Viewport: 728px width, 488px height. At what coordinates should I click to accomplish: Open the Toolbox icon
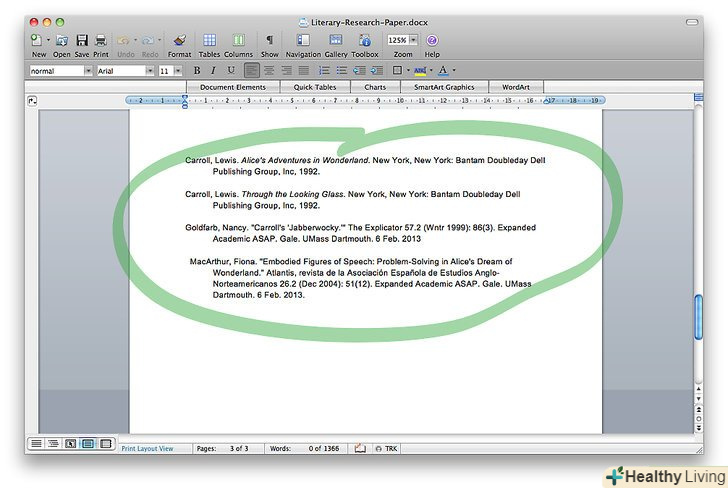point(365,40)
